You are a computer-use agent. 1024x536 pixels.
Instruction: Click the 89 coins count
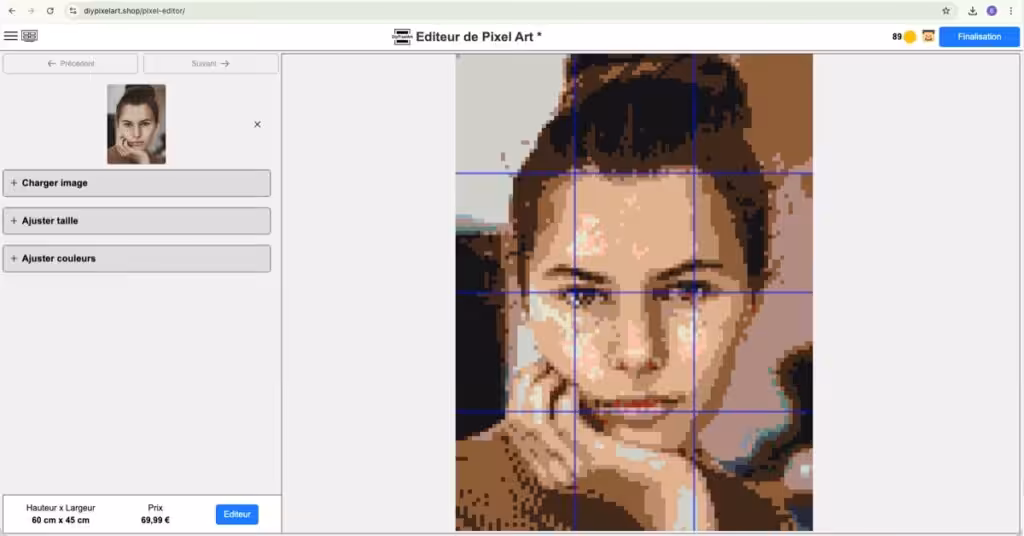897,37
